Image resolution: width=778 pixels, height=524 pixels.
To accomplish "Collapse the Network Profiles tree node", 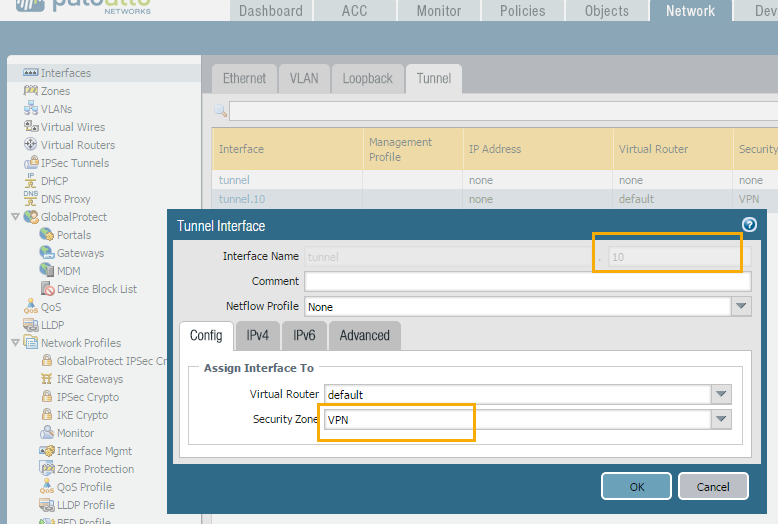I will pos(14,343).
